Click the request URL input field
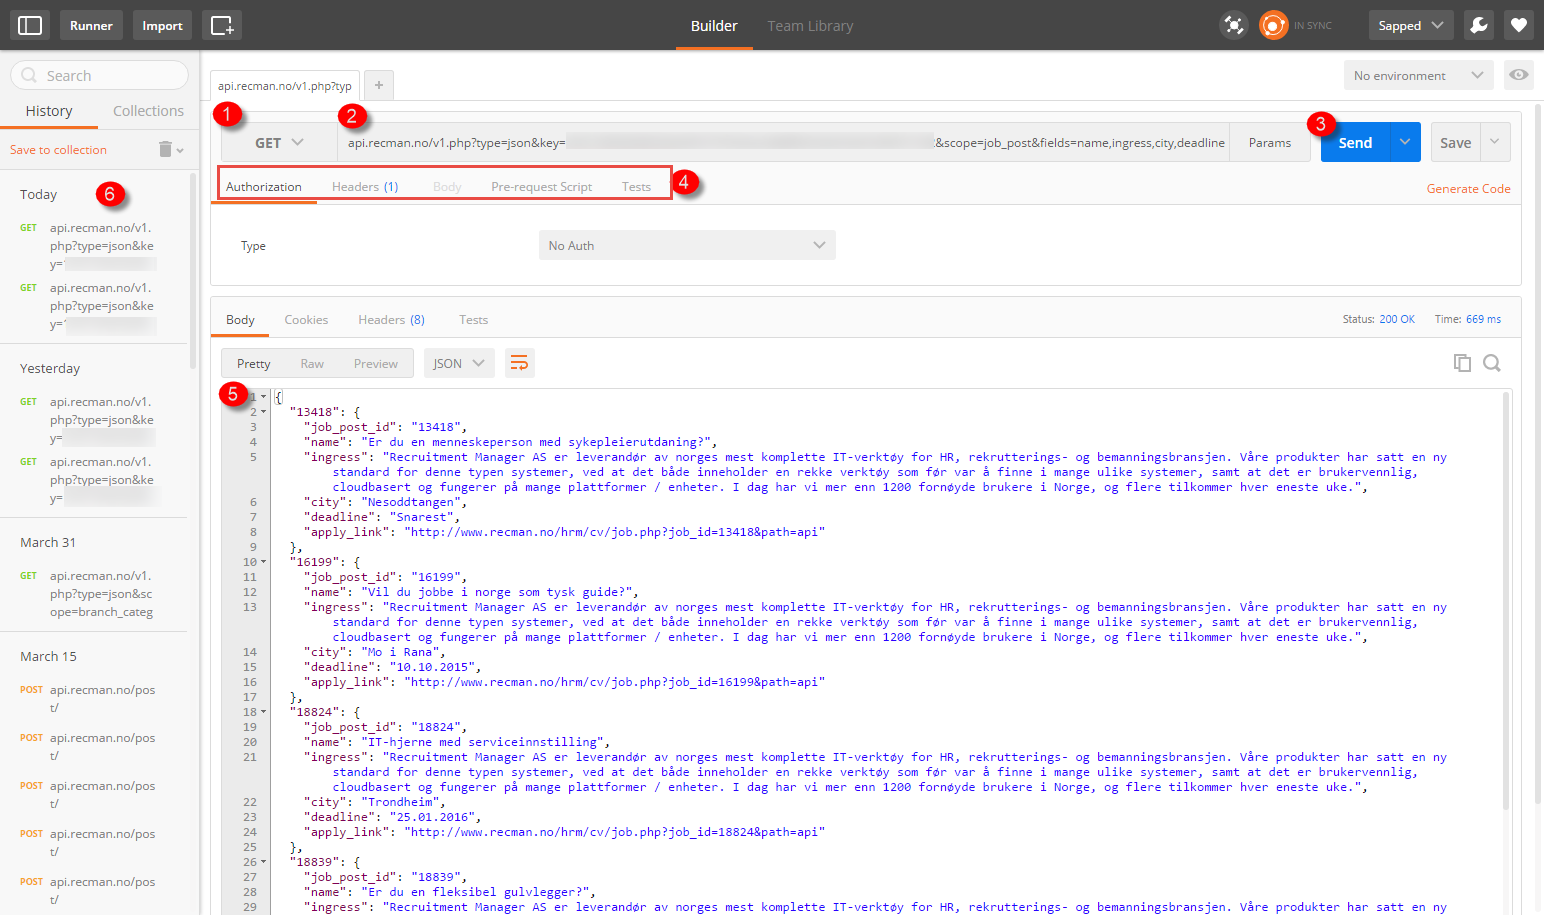Viewport: 1544px width, 915px height. pos(780,143)
